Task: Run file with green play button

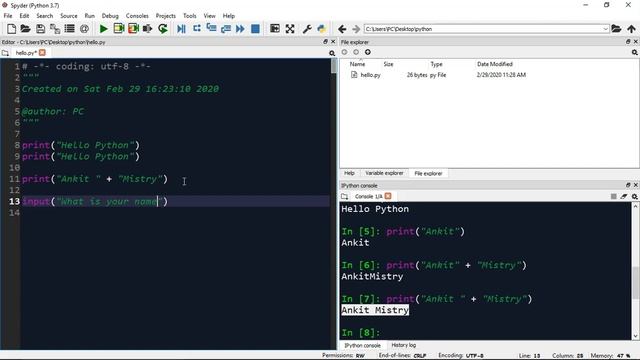Action: click(104, 29)
